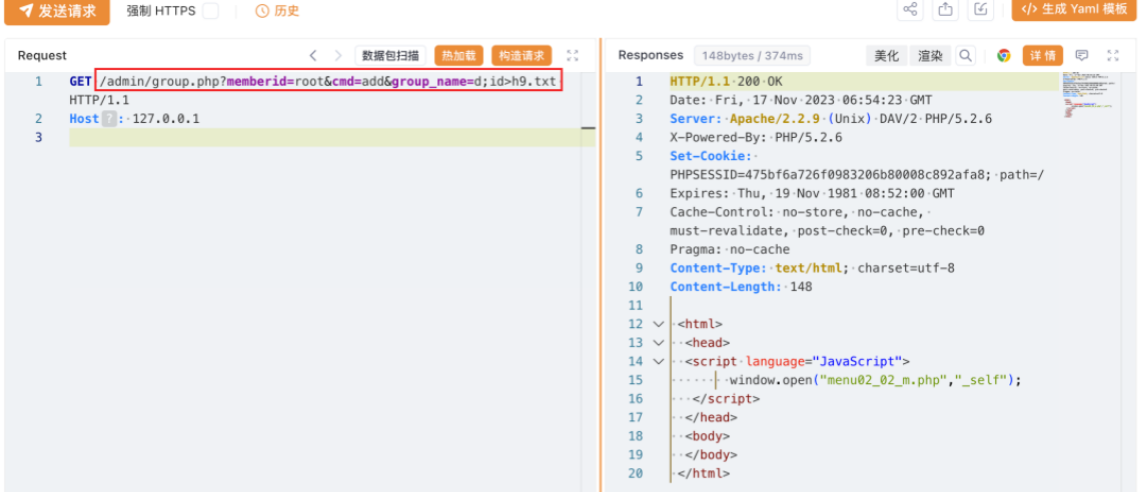Click the 发送请求 send request button

coord(57,11)
